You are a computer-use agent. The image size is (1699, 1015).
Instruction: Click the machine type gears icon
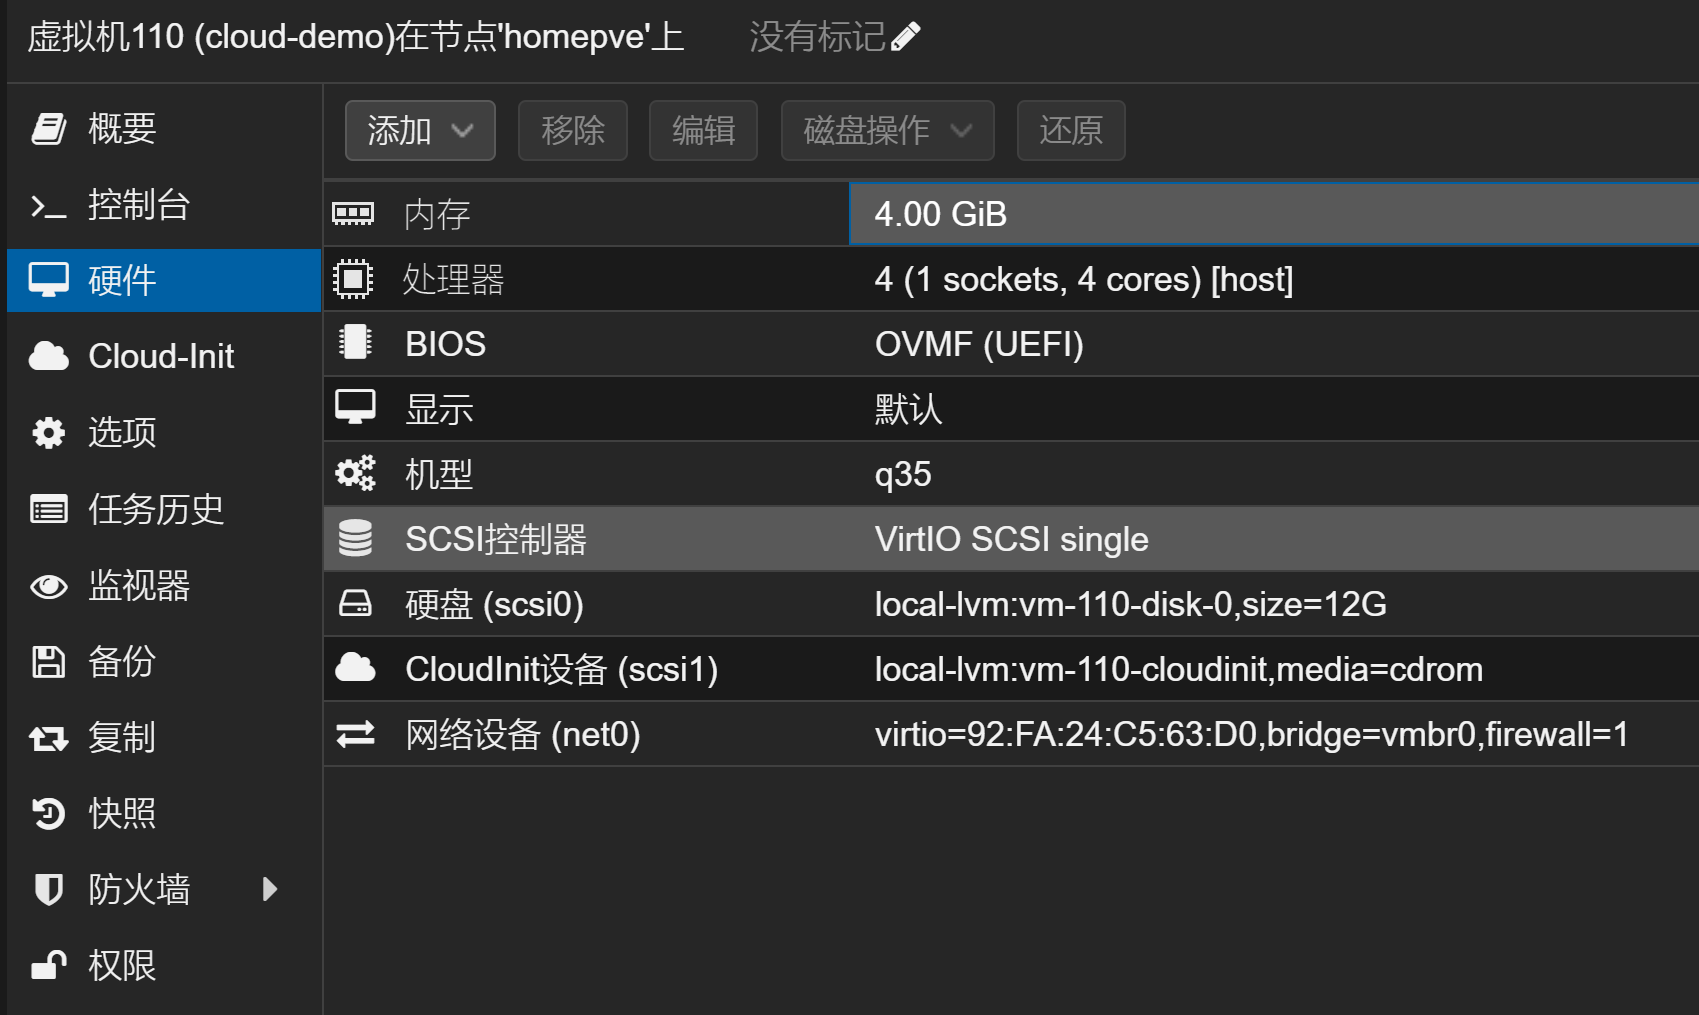point(355,473)
